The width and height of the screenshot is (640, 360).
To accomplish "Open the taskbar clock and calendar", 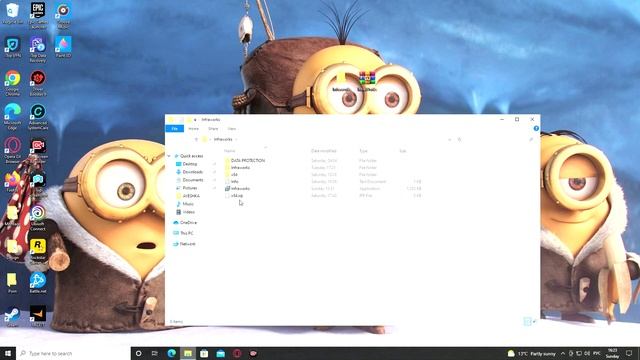I will click(612, 353).
